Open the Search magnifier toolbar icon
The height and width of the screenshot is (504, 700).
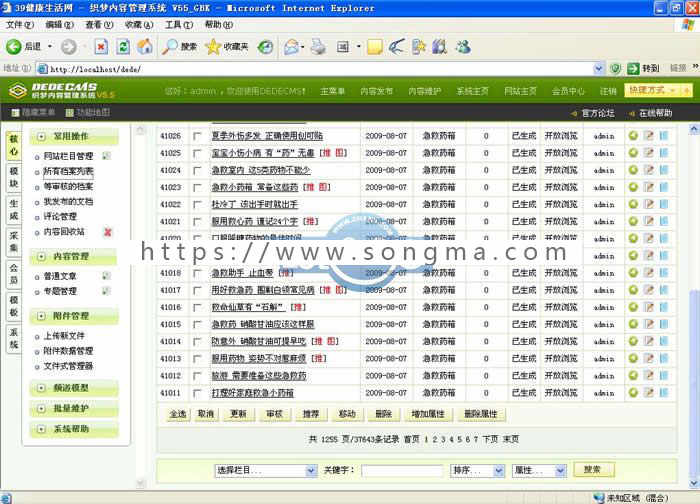(170, 46)
